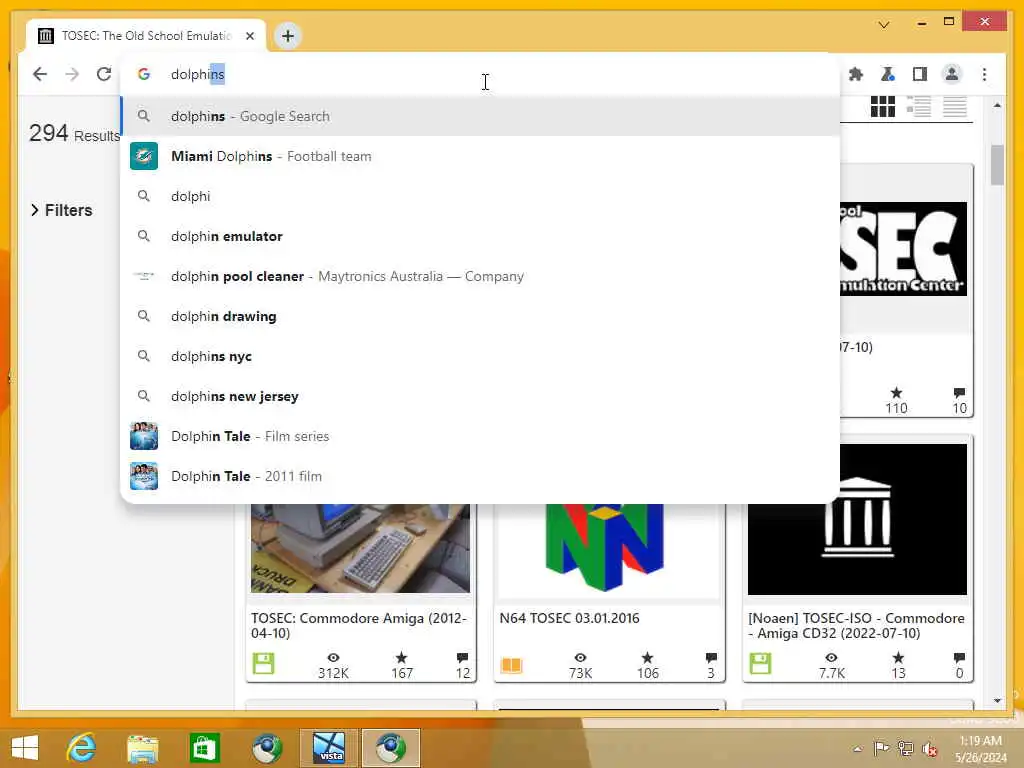
Task: Open 'TOSEC: Commodore Amiga (2012-04-10)' link
Action: pyautogui.click(x=359, y=625)
